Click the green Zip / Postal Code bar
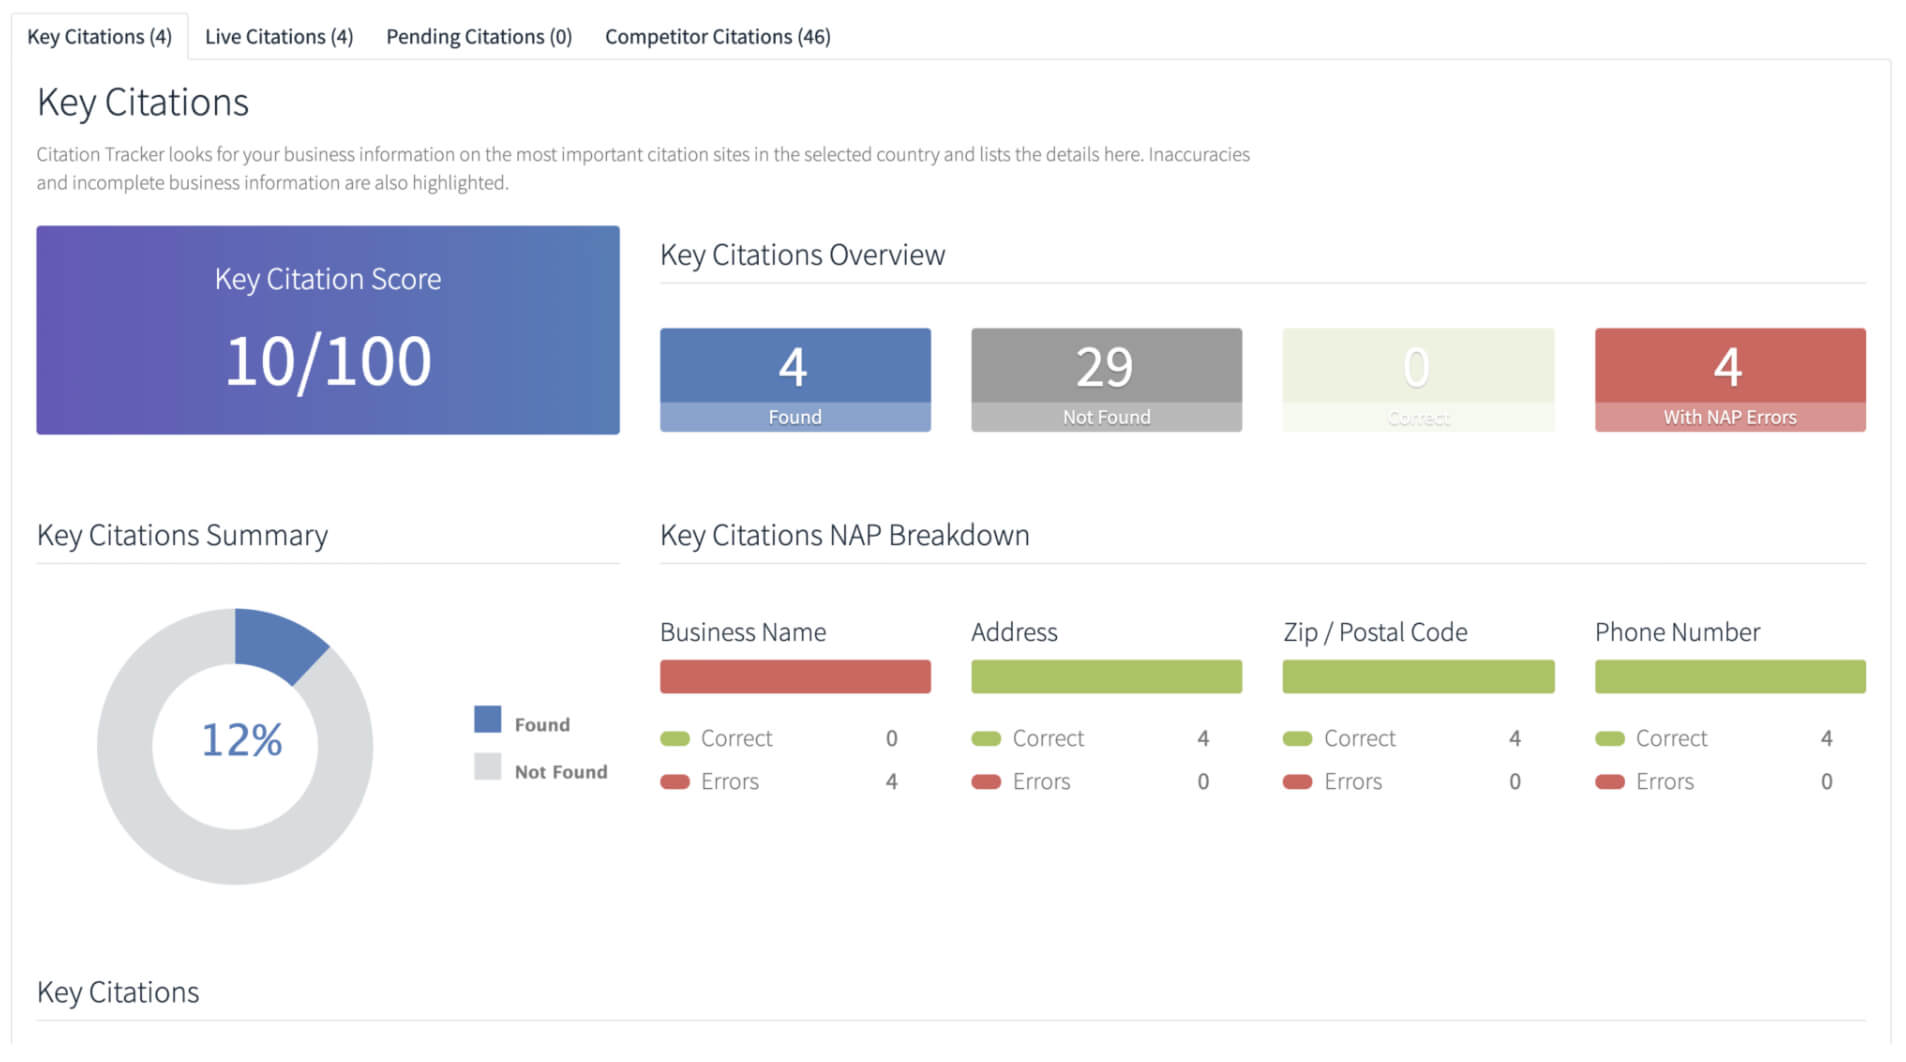 pyautogui.click(x=1417, y=676)
